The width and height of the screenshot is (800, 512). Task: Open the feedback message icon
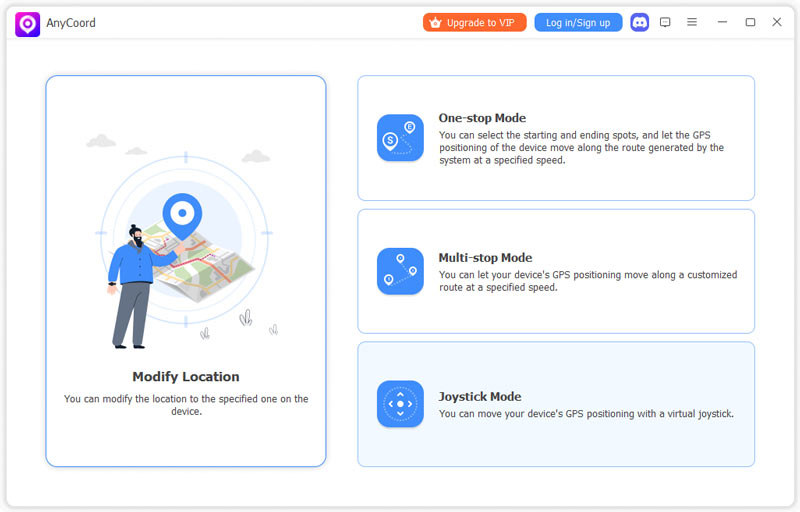[x=665, y=22]
